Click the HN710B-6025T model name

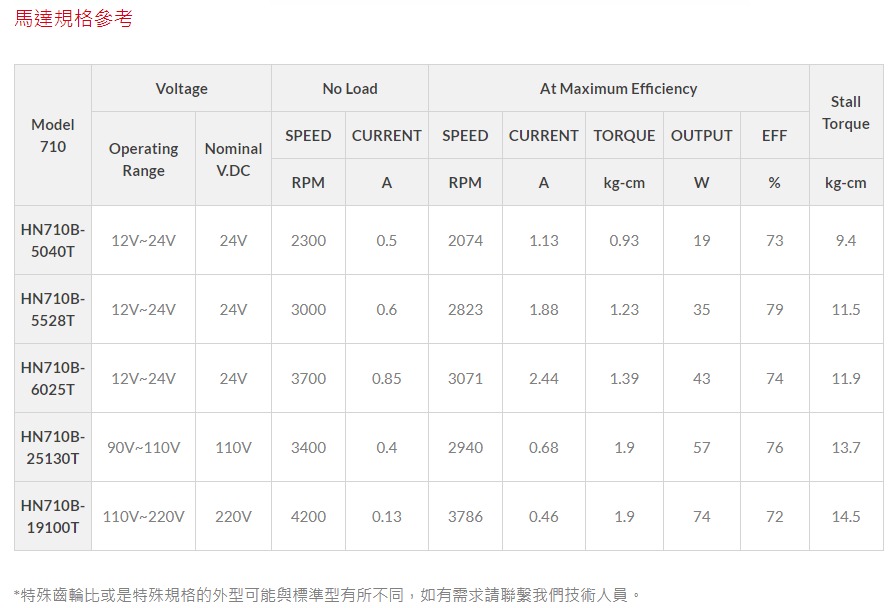pyautogui.click(x=53, y=378)
